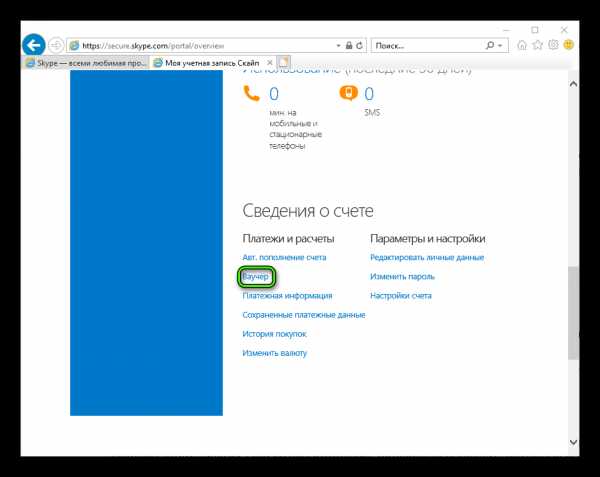
Task: Click 'Редактировать личные данные' link
Action: tap(426, 257)
